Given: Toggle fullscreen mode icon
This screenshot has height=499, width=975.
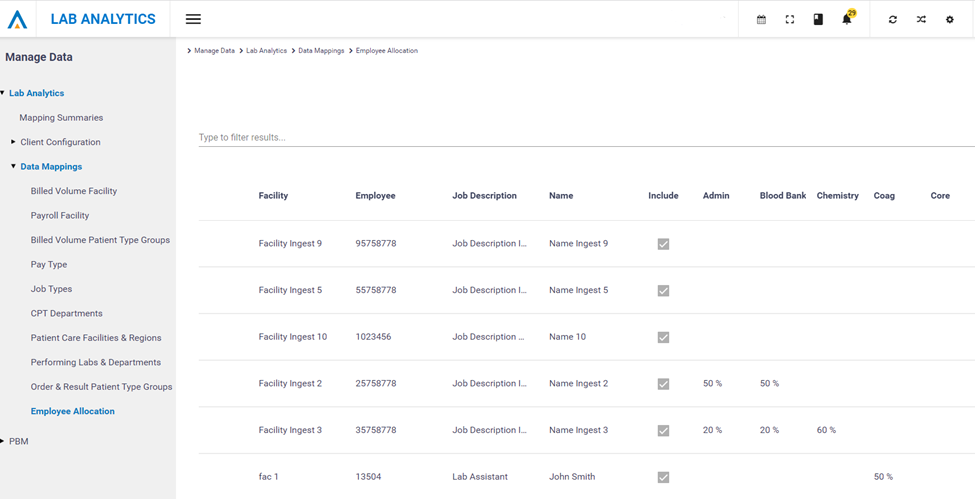Looking at the screenshot, I should pyautogui.click(x=789, y=19).
